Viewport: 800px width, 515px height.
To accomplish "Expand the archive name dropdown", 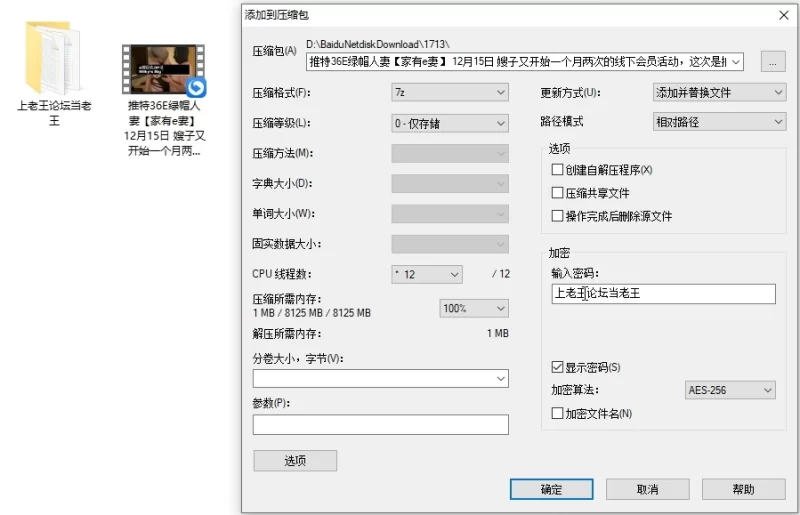I will click(x=736, y=62).
